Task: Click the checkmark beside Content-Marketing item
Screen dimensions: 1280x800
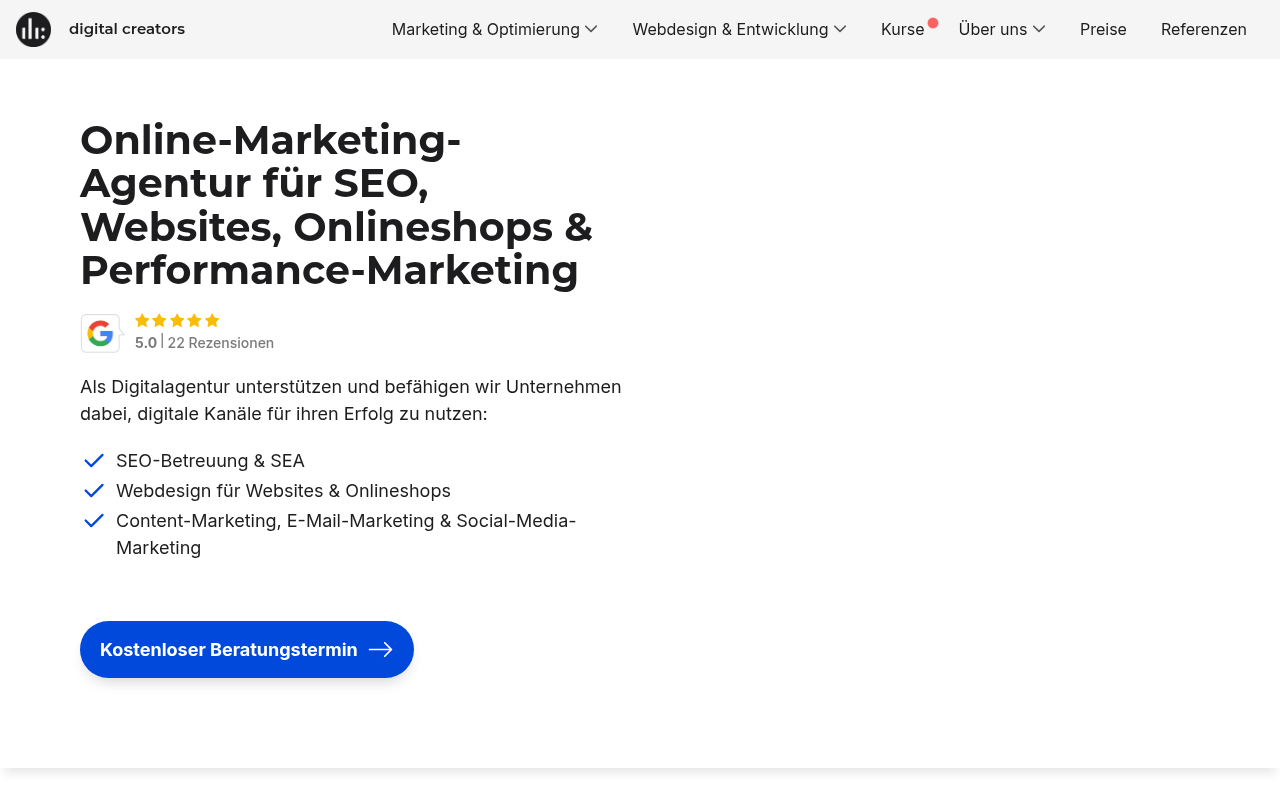Action: (94, 521)
